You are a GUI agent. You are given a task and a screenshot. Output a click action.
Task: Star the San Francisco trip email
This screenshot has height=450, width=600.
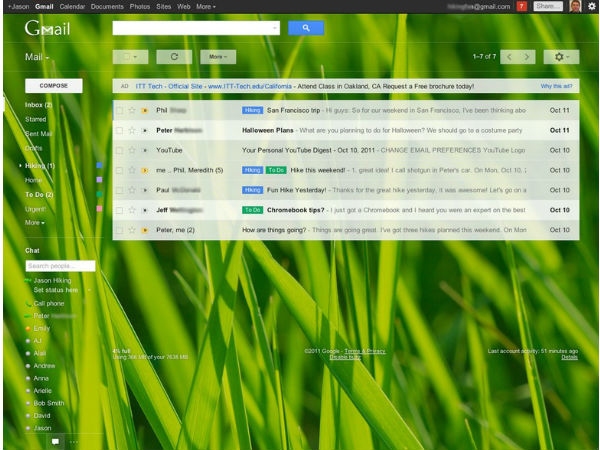[x=132, y=111]
